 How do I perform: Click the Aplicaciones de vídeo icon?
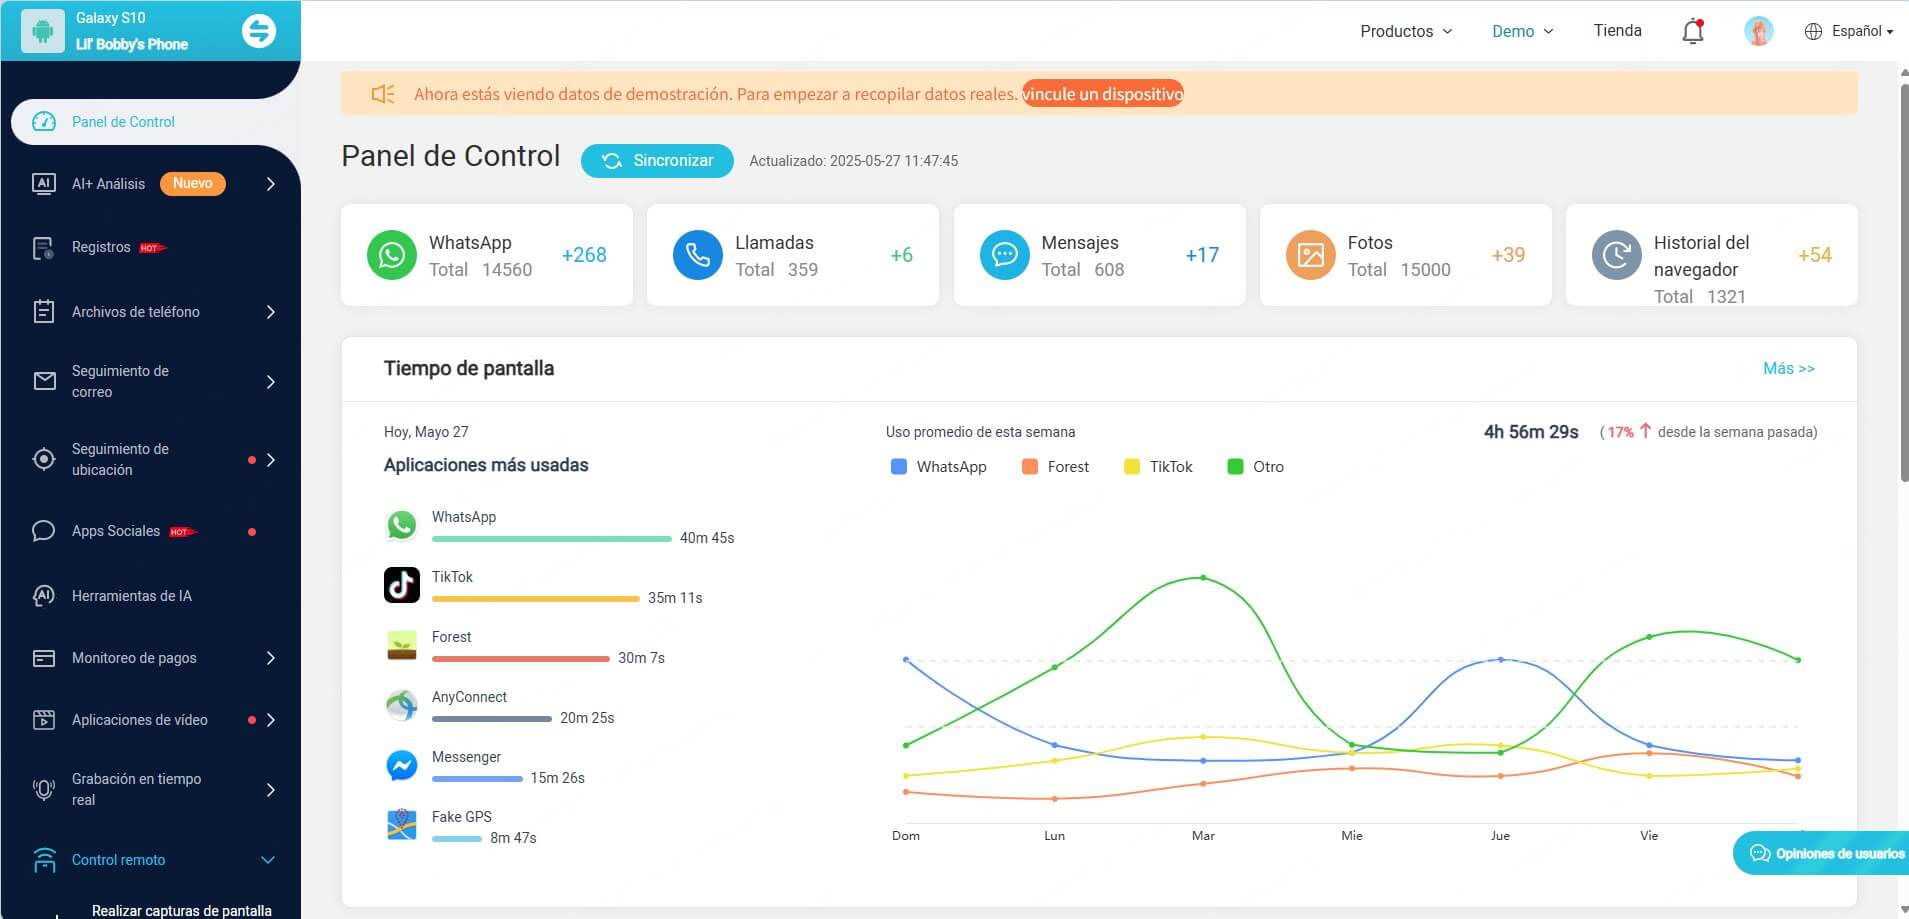point(44,720)
